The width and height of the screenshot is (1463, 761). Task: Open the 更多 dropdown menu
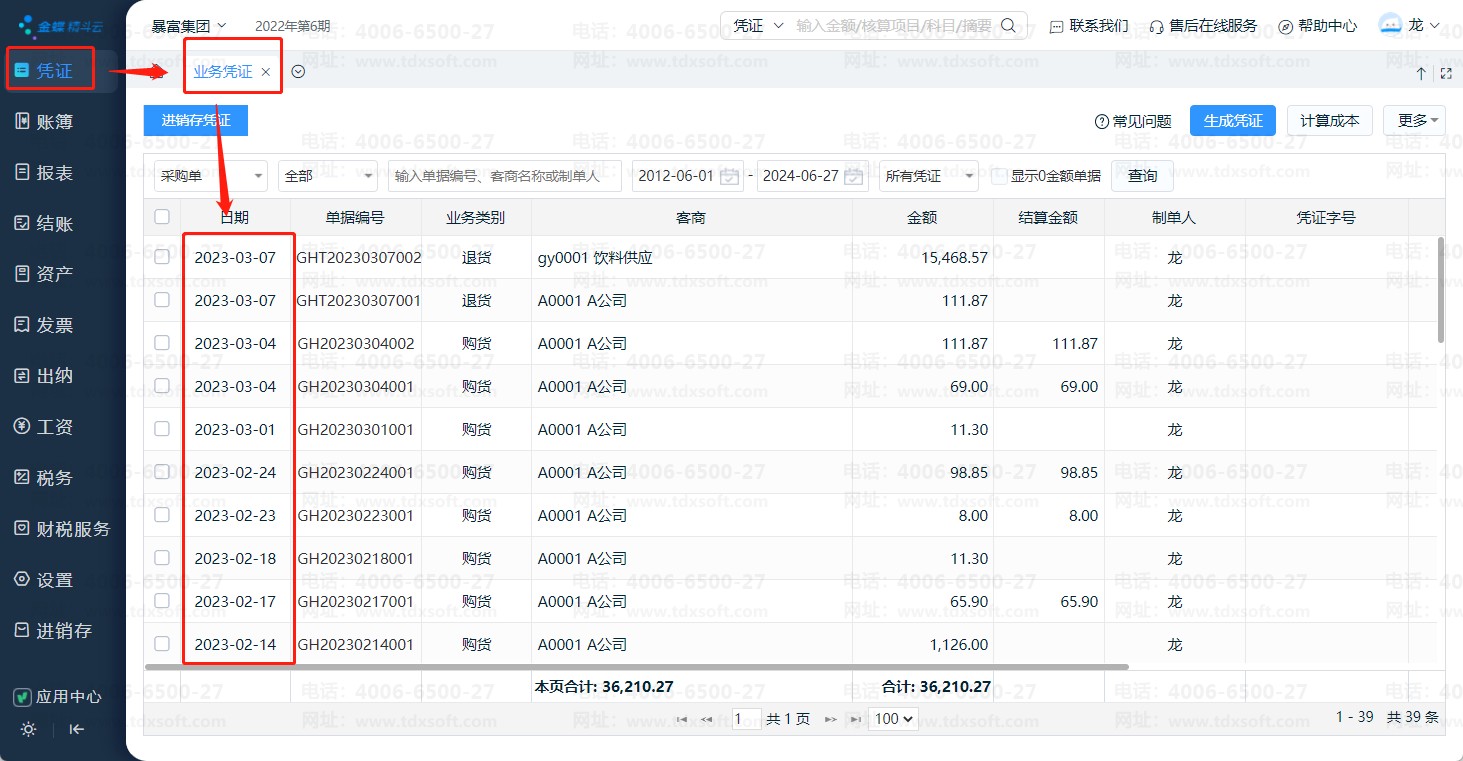click(x=1414, y=121)
